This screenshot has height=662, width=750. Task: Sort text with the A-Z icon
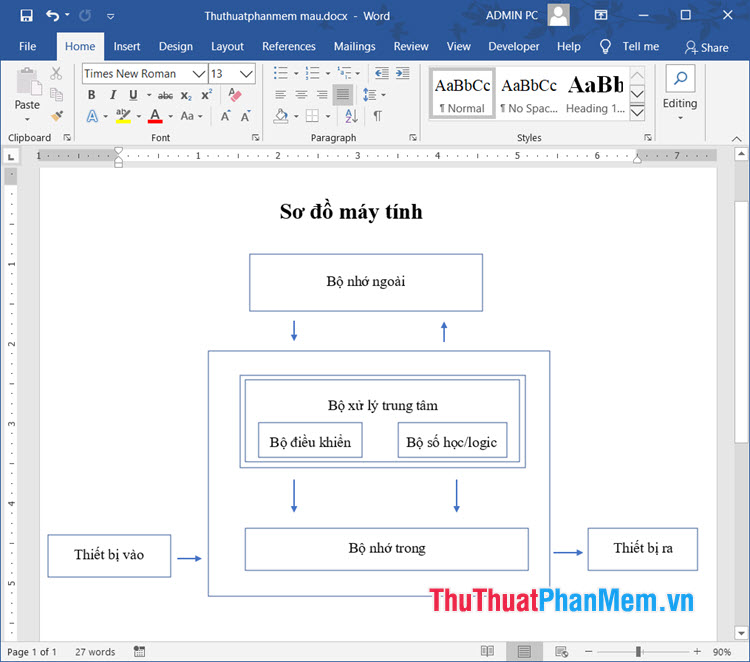351,116
